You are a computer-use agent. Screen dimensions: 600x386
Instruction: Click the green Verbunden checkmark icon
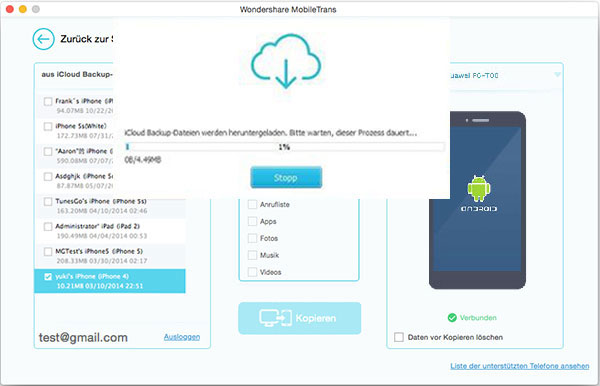(452, 318)
